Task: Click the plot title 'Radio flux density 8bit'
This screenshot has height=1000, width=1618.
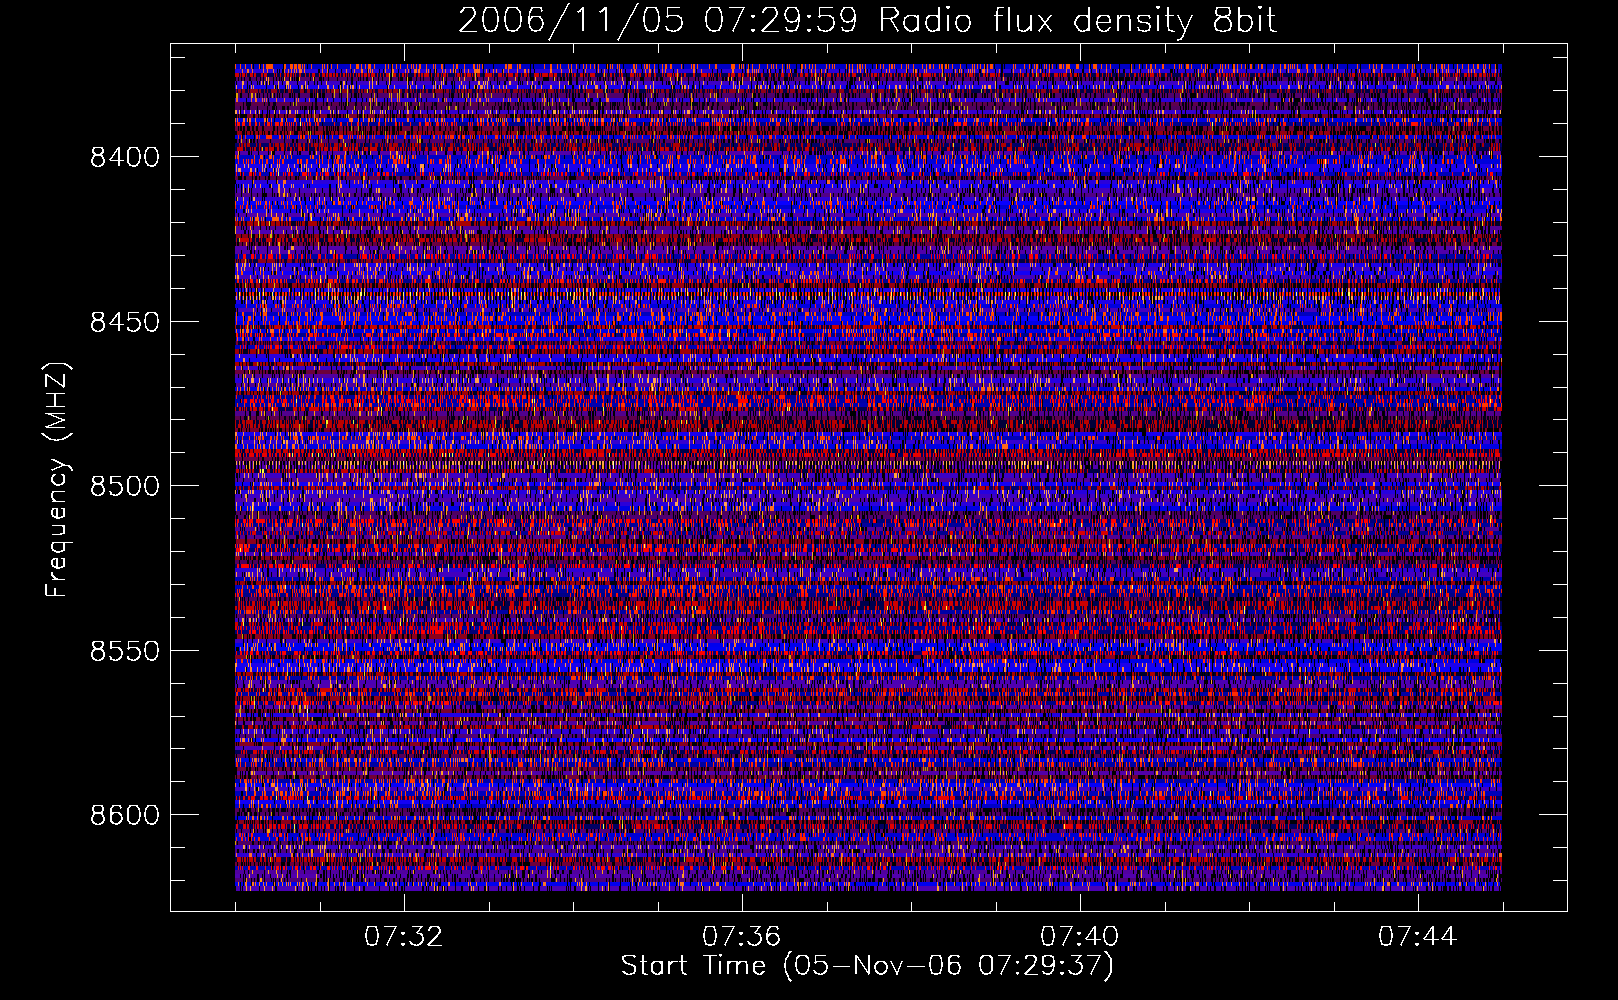Action: 1077,21
